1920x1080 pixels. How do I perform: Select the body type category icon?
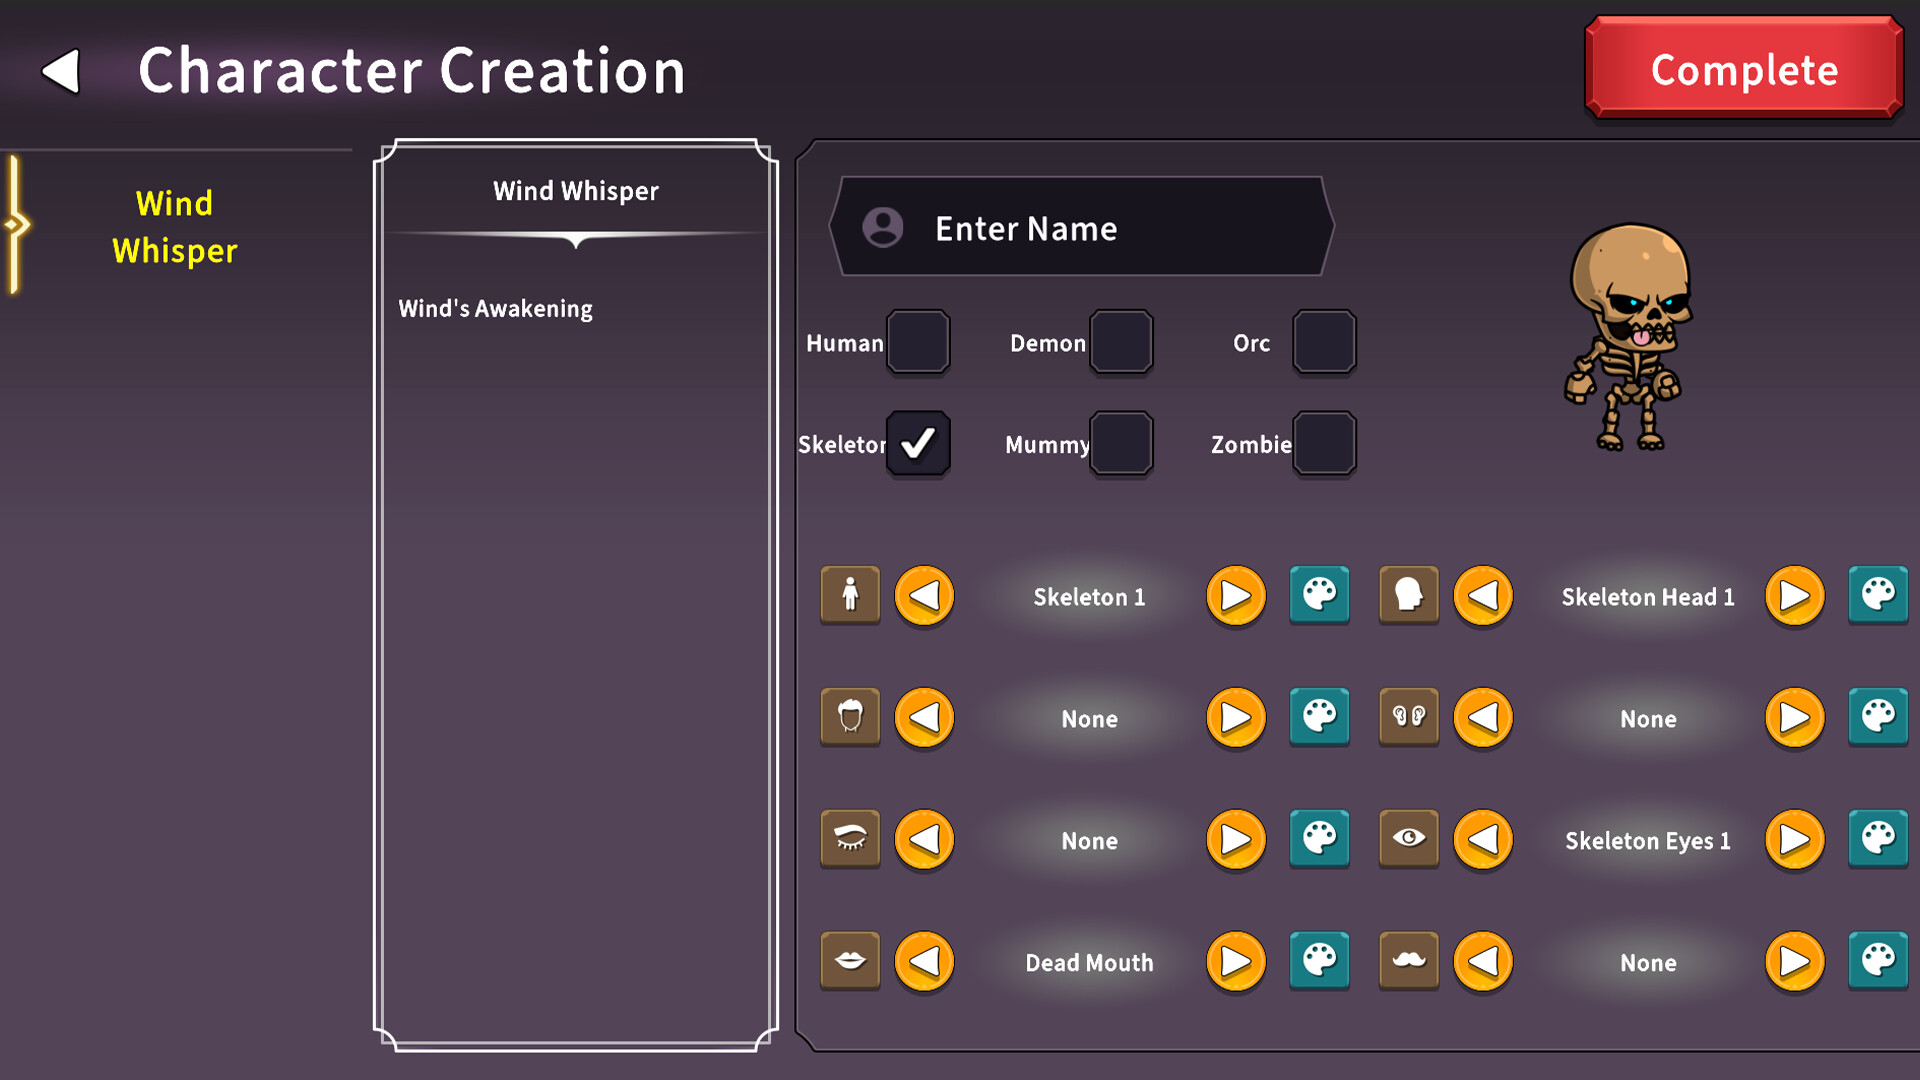pos(849,595)
